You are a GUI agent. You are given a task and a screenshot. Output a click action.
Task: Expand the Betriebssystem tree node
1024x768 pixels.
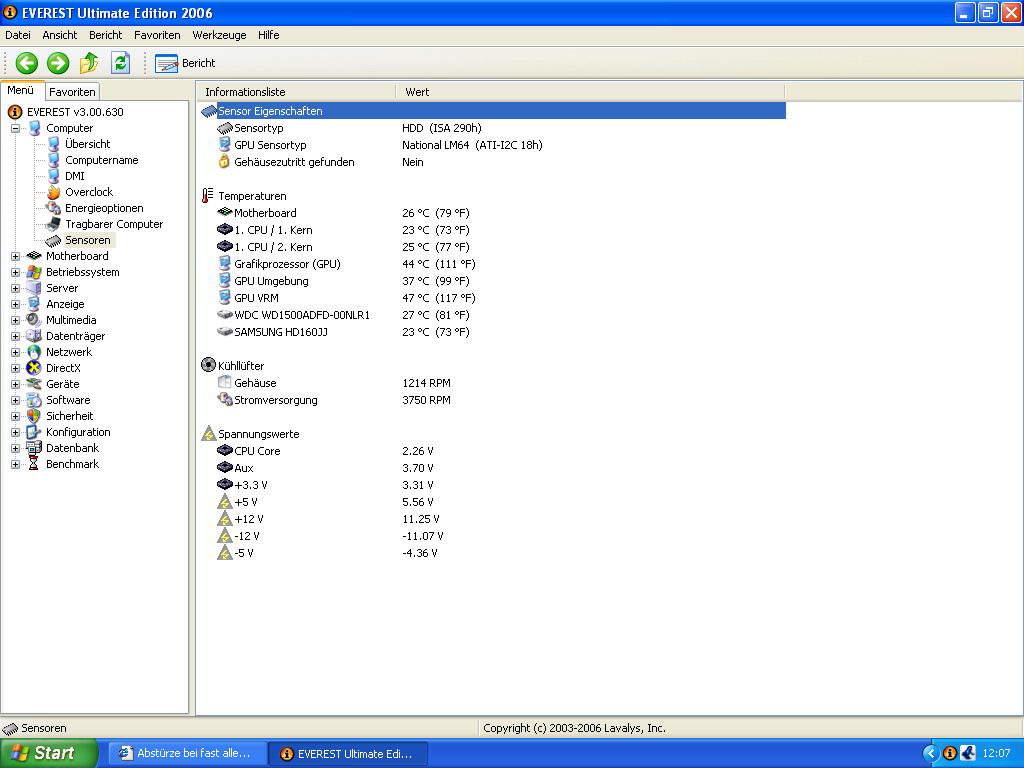click(16, 272)
